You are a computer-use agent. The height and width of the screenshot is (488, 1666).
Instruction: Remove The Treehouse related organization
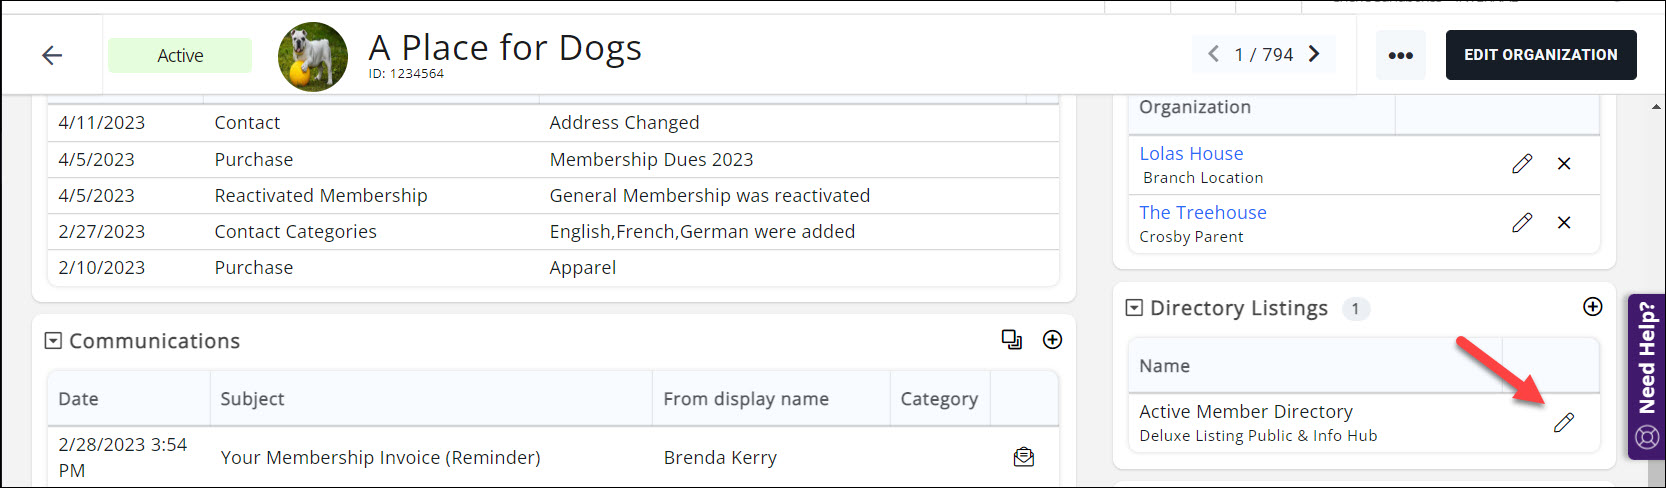click(1564, 223)
